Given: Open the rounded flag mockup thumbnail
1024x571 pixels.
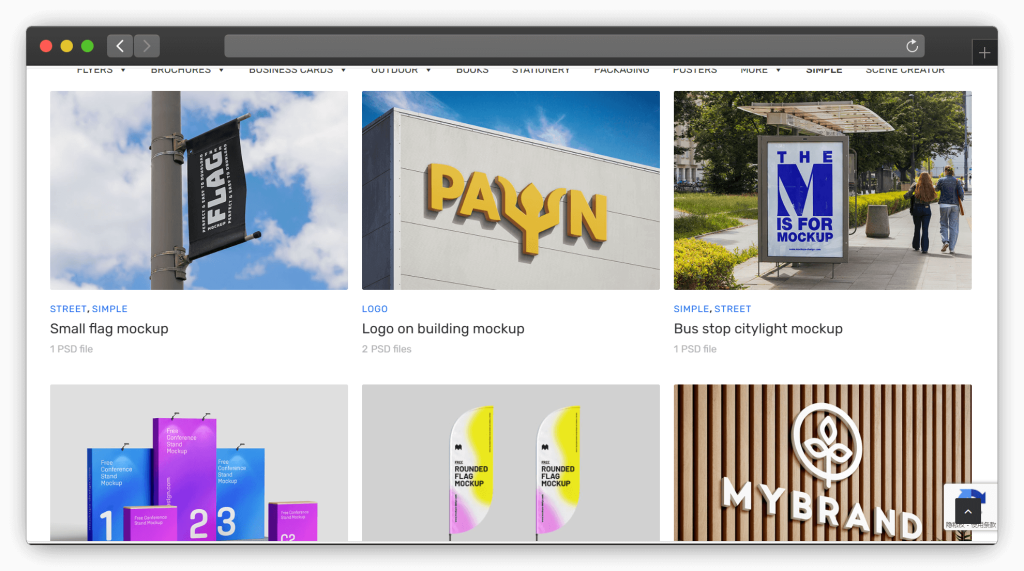Looking at the screenshot, I should pos(510,462).
